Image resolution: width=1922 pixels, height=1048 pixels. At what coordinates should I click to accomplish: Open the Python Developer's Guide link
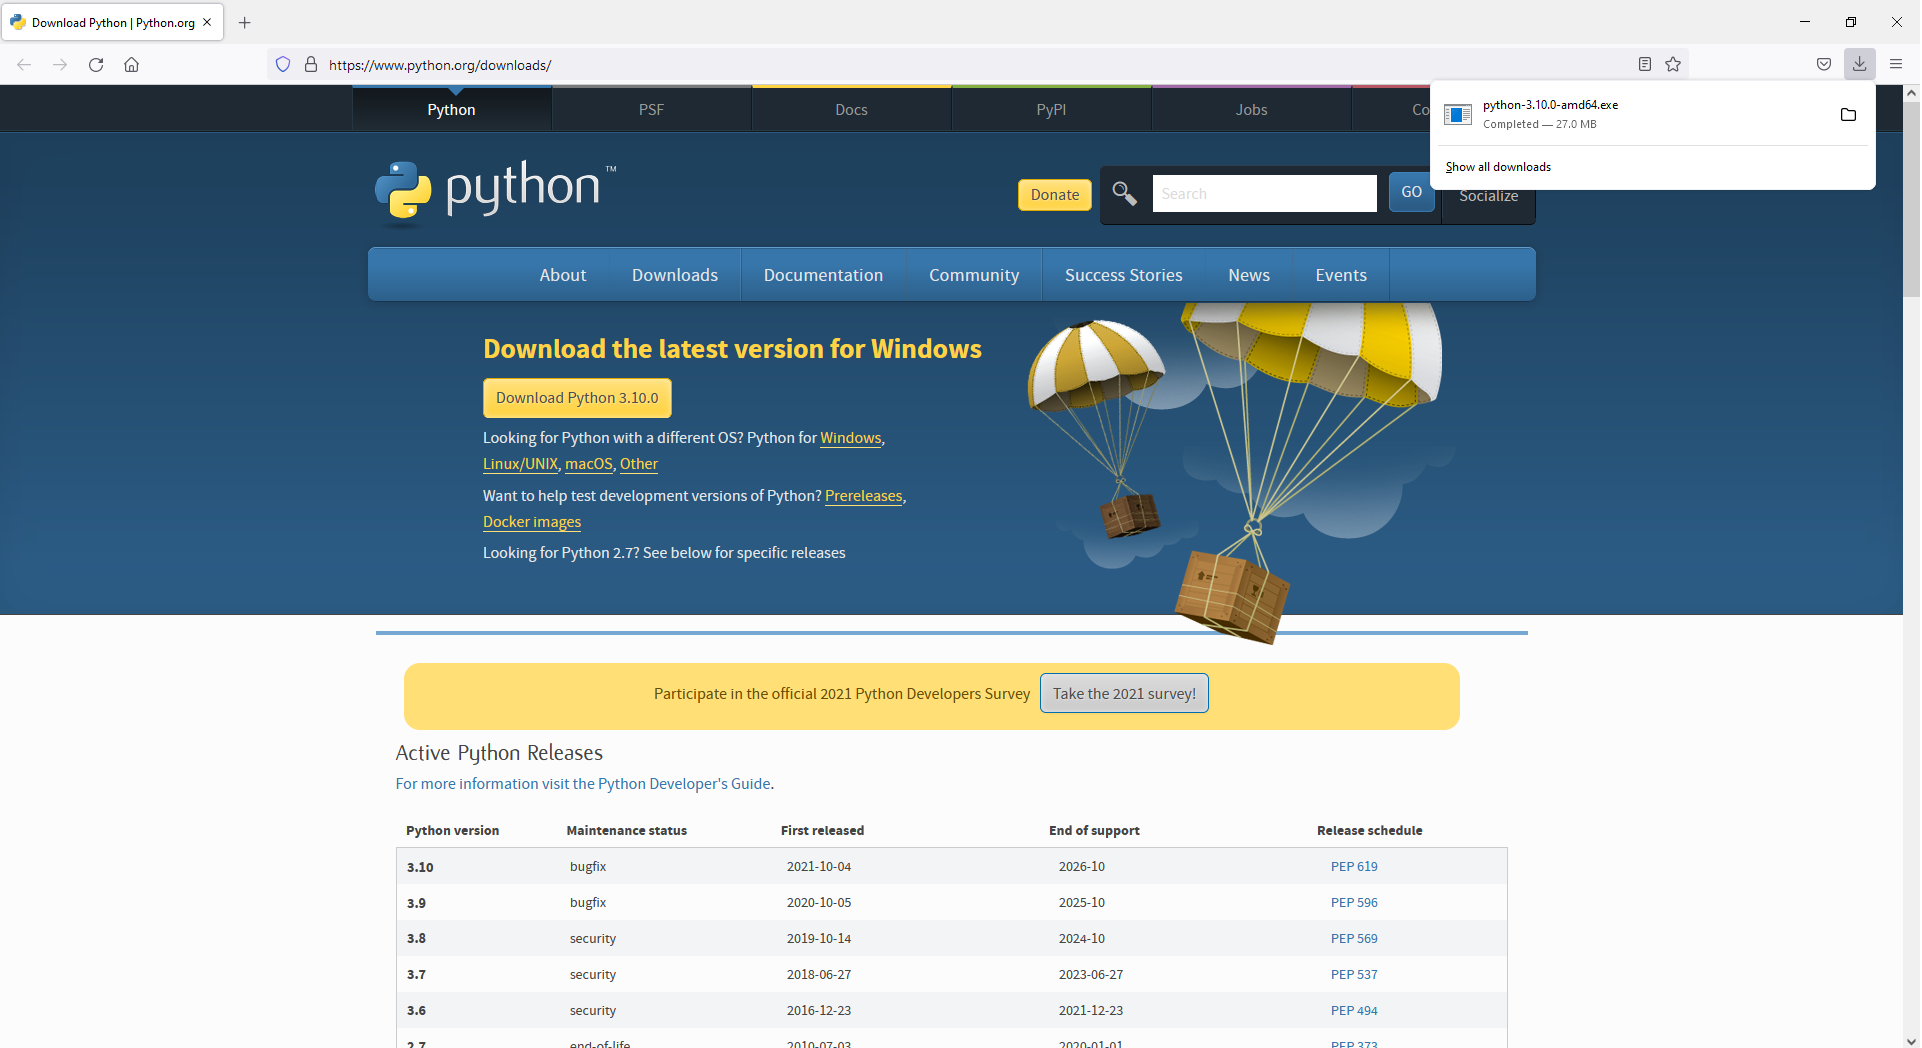583,784
